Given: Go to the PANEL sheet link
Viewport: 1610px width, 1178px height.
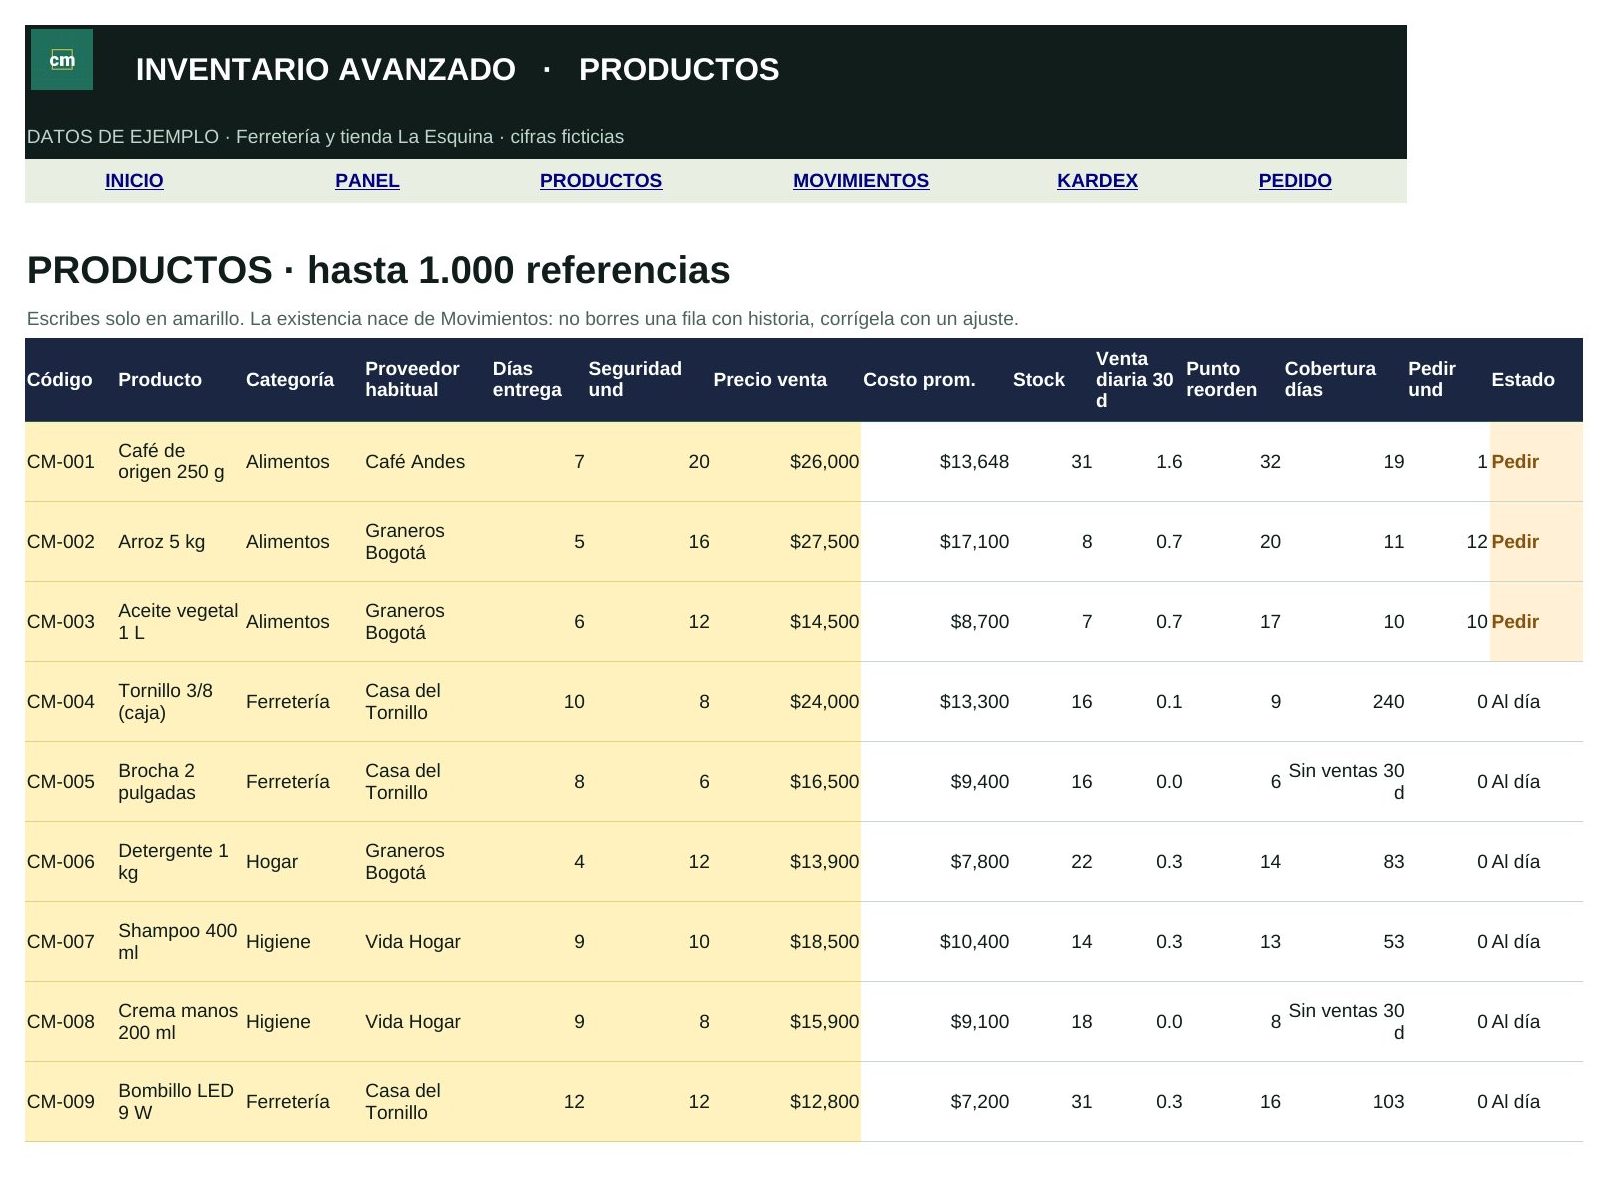Looking at the screenshot, I should [367, 181].
